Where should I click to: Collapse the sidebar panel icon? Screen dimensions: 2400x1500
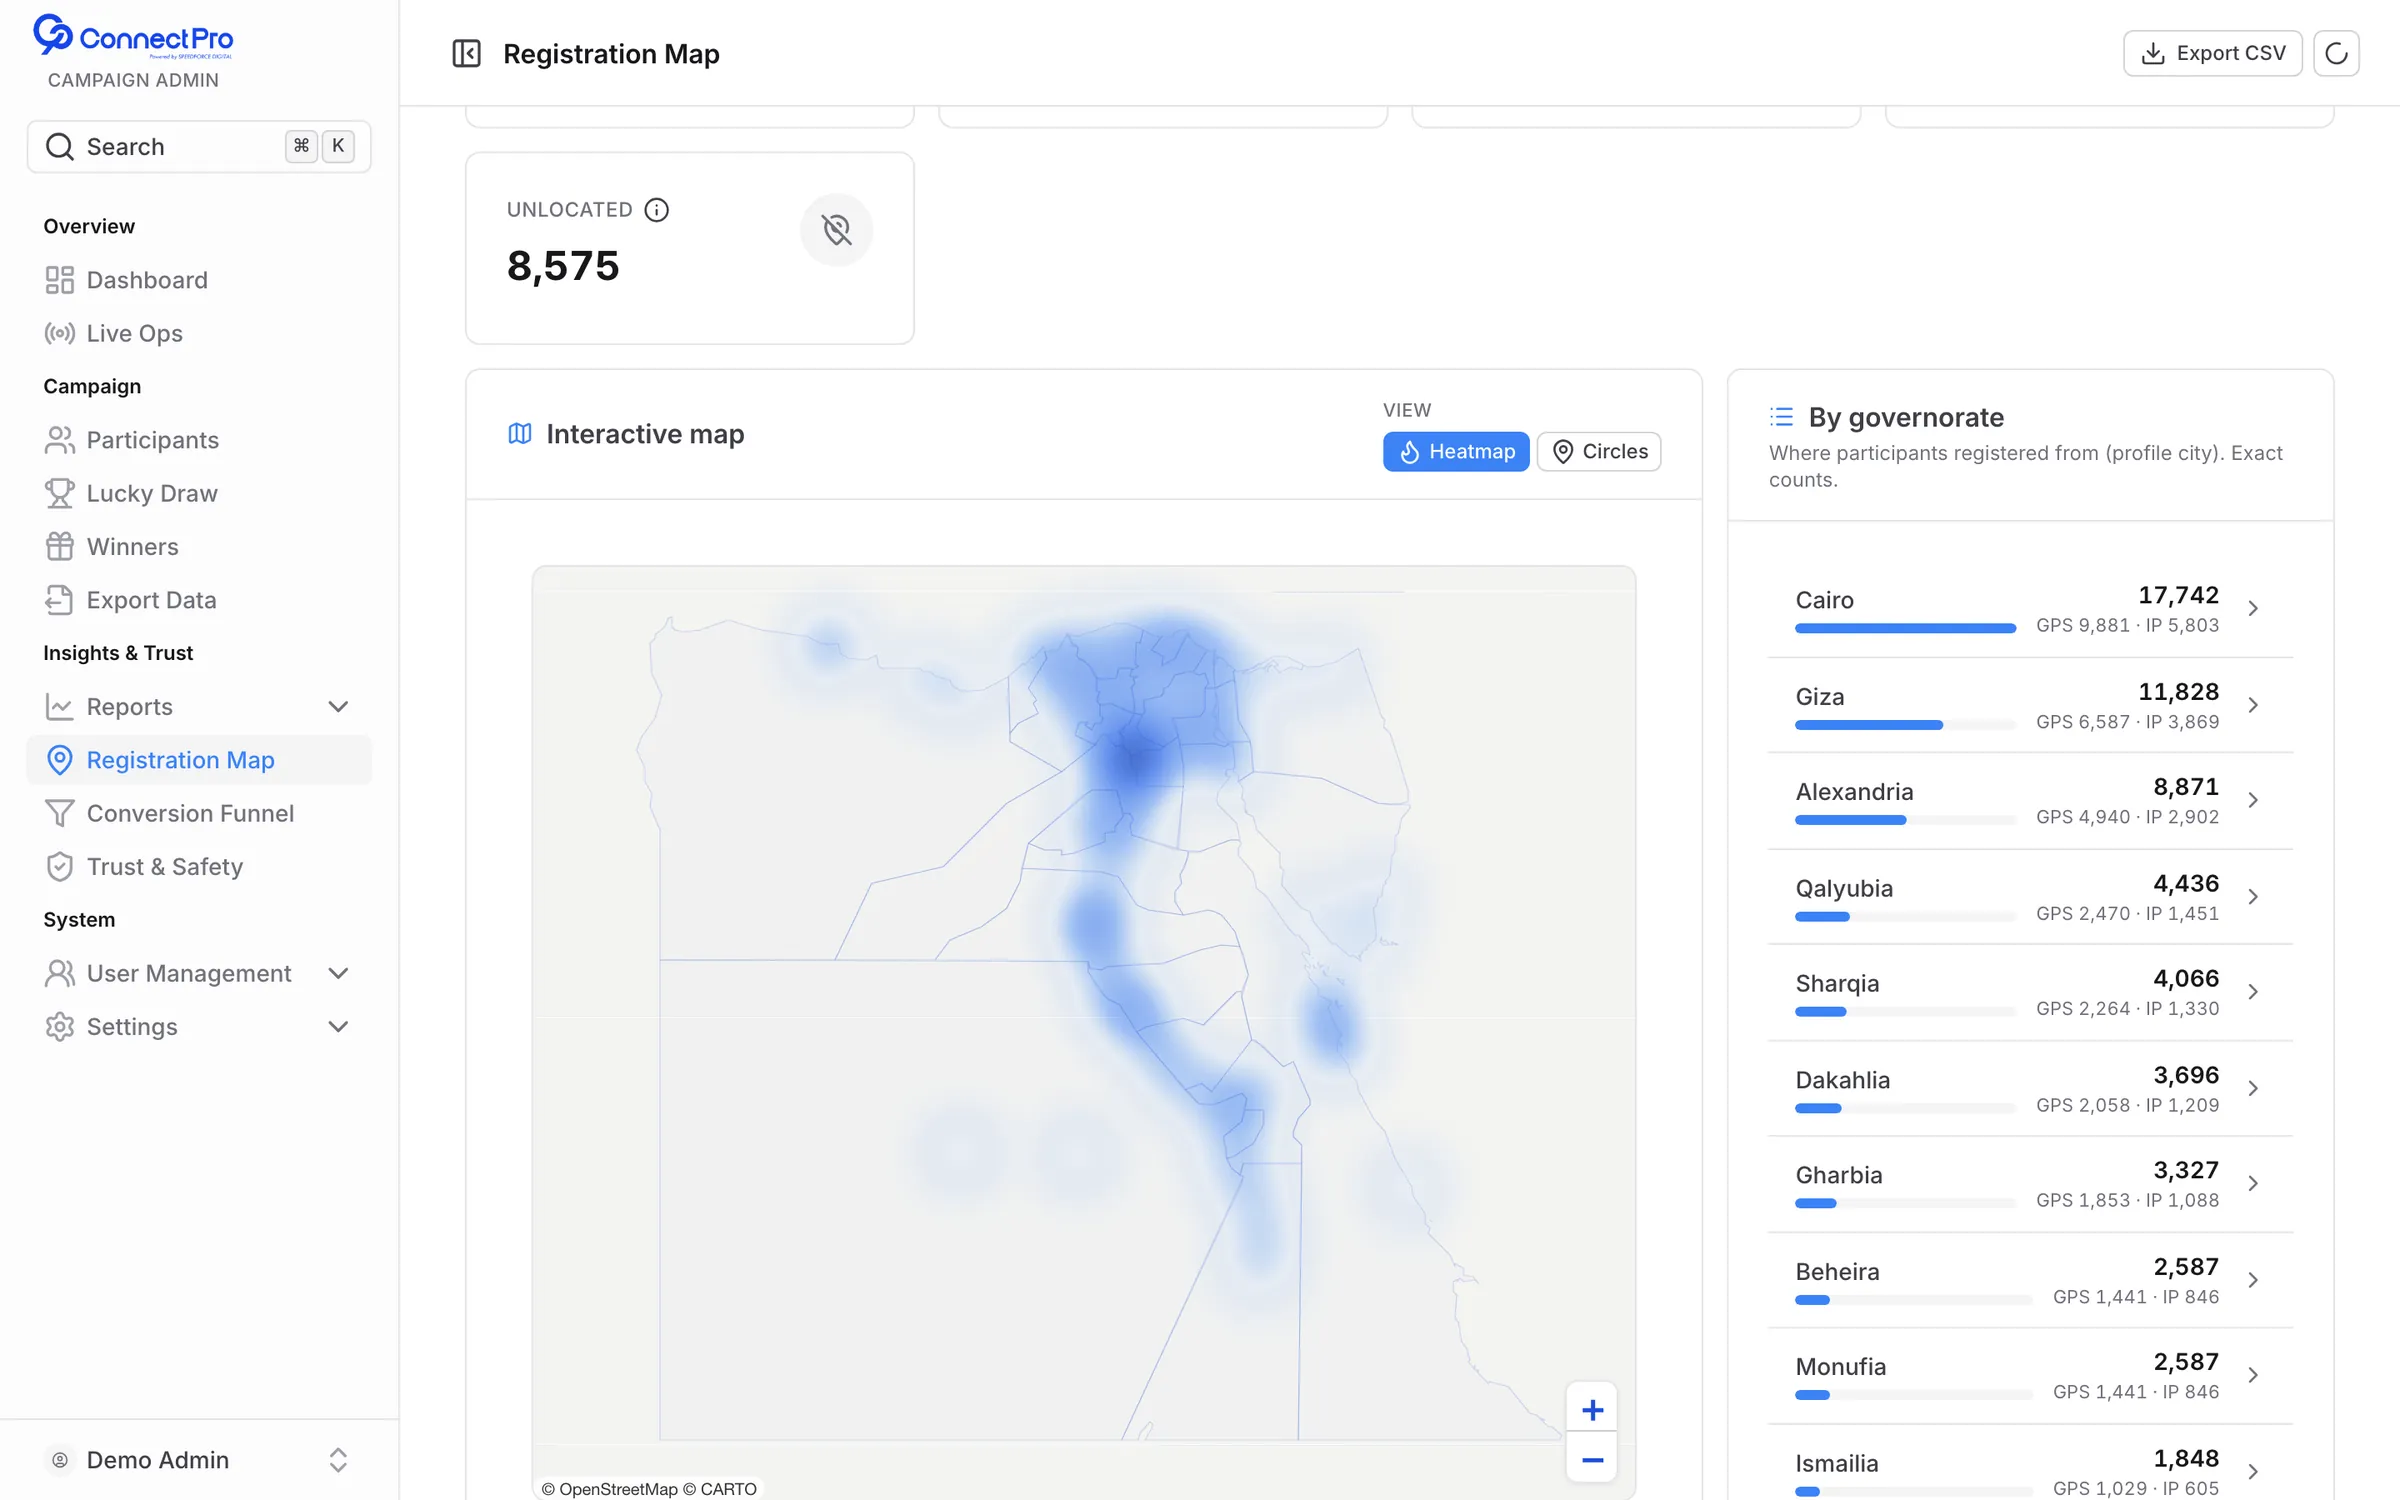pos(466,53)
